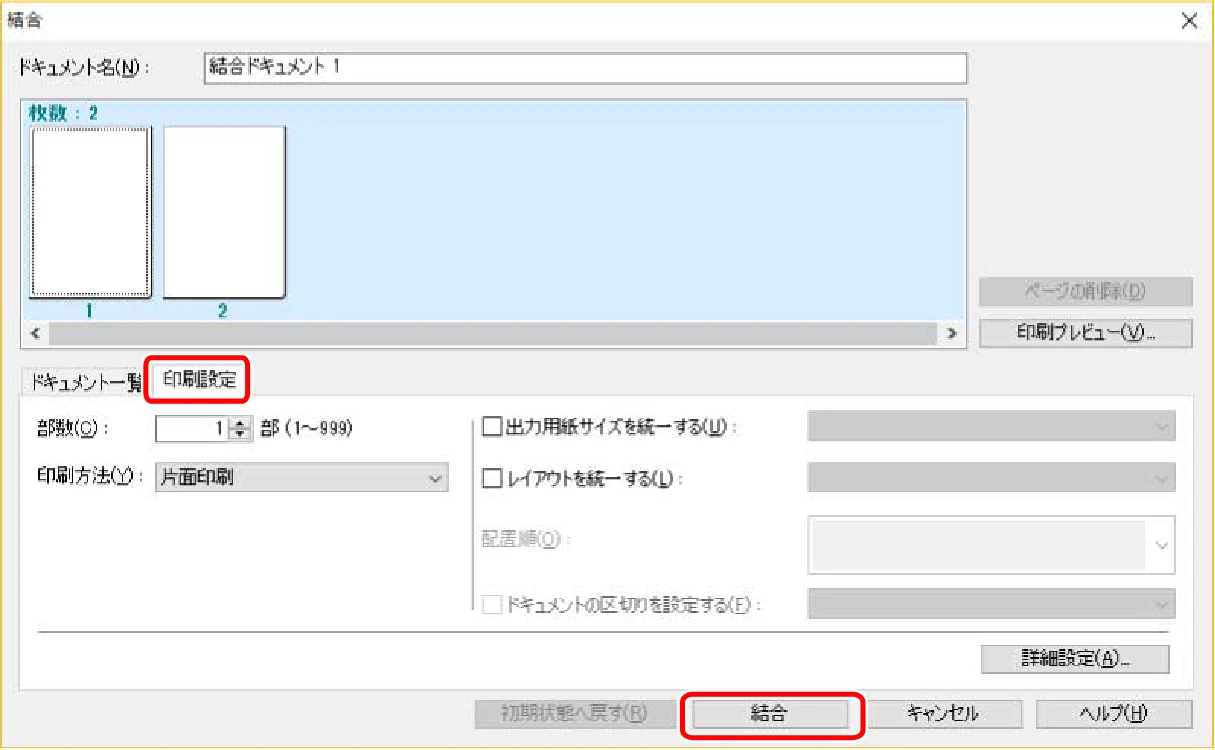Image resolution: width=1215 pixels, height=750 pixels.
Task: Click the horizontal scrollbar track of page list
Action: [493, 332]
